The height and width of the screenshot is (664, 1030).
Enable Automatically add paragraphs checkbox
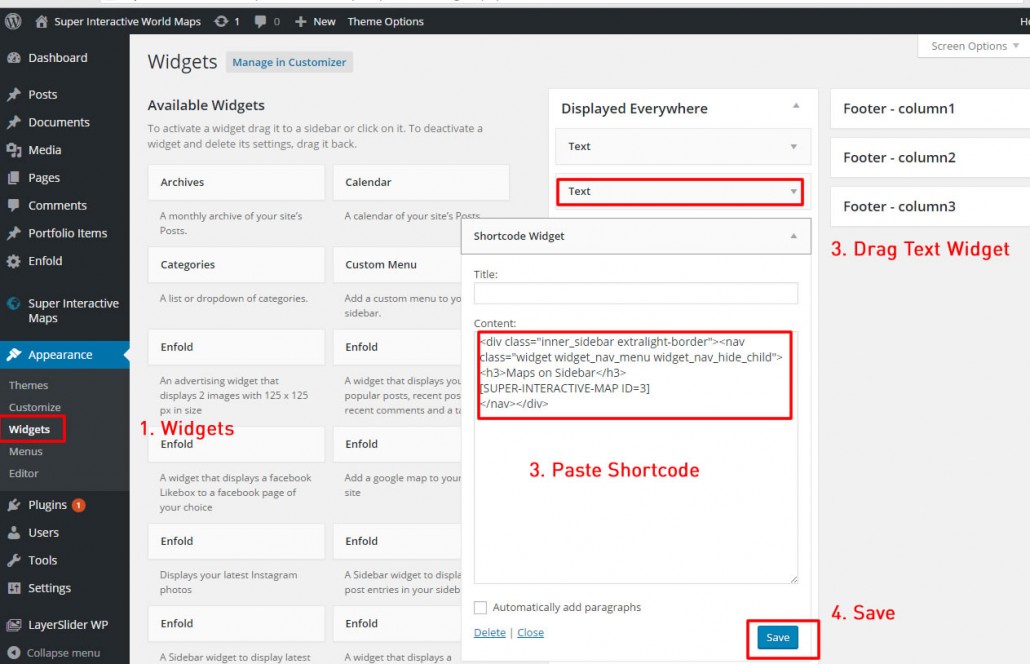[481, 607]
